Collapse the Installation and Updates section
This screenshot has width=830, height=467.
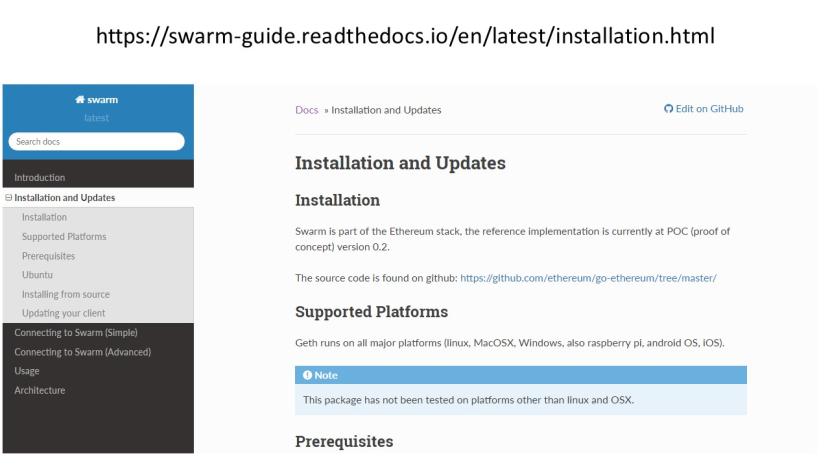(9, 198)
